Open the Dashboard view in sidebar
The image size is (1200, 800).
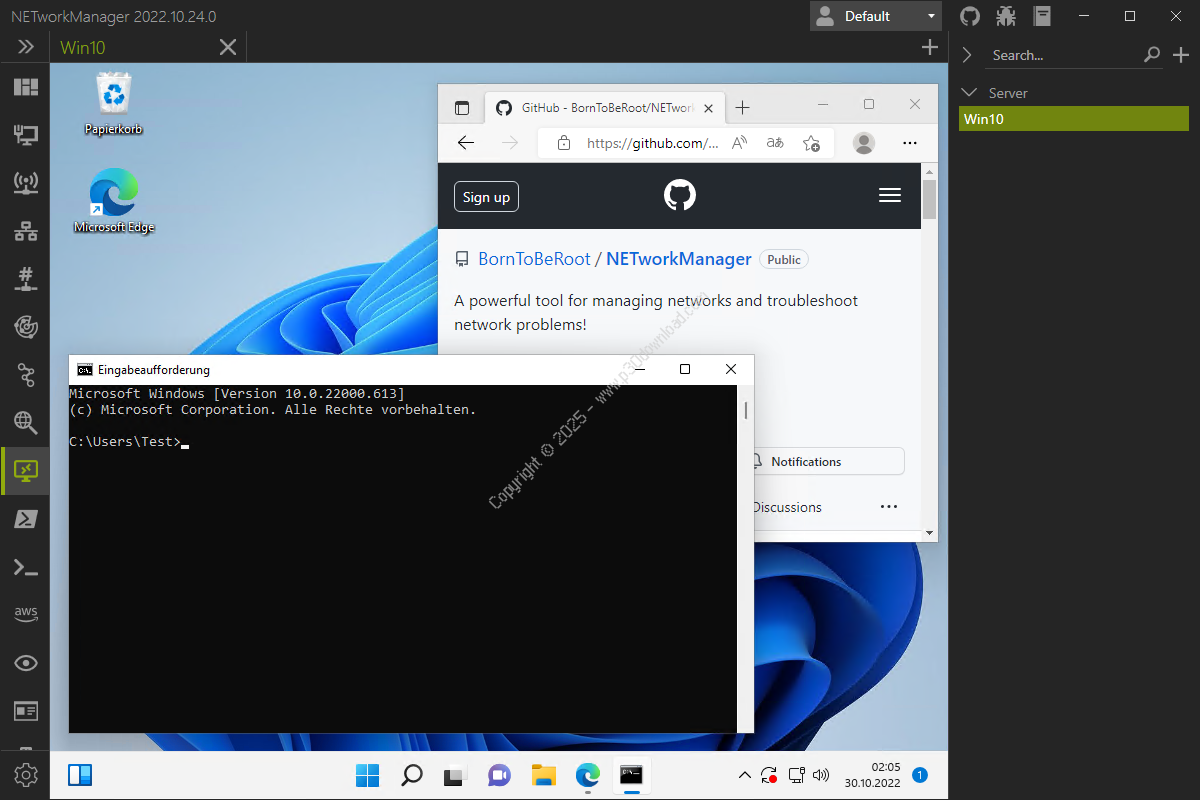(x=25, y=87)
